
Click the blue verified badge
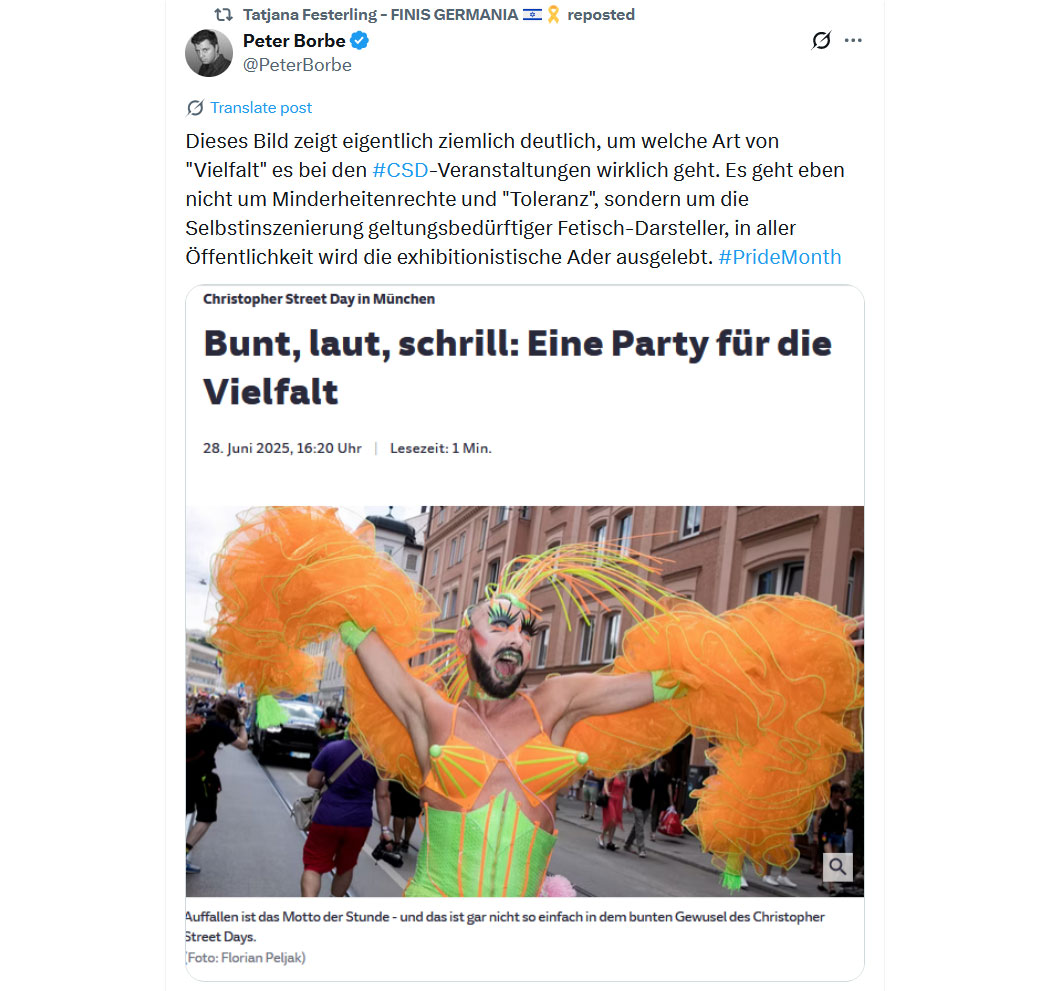pos(360,41)
